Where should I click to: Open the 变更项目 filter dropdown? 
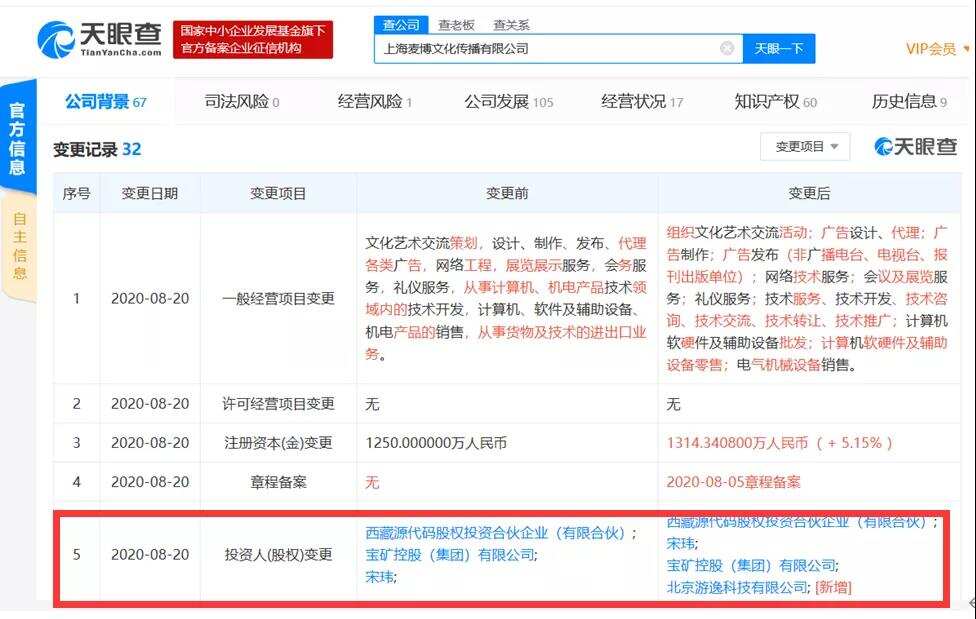coord(805,146)
